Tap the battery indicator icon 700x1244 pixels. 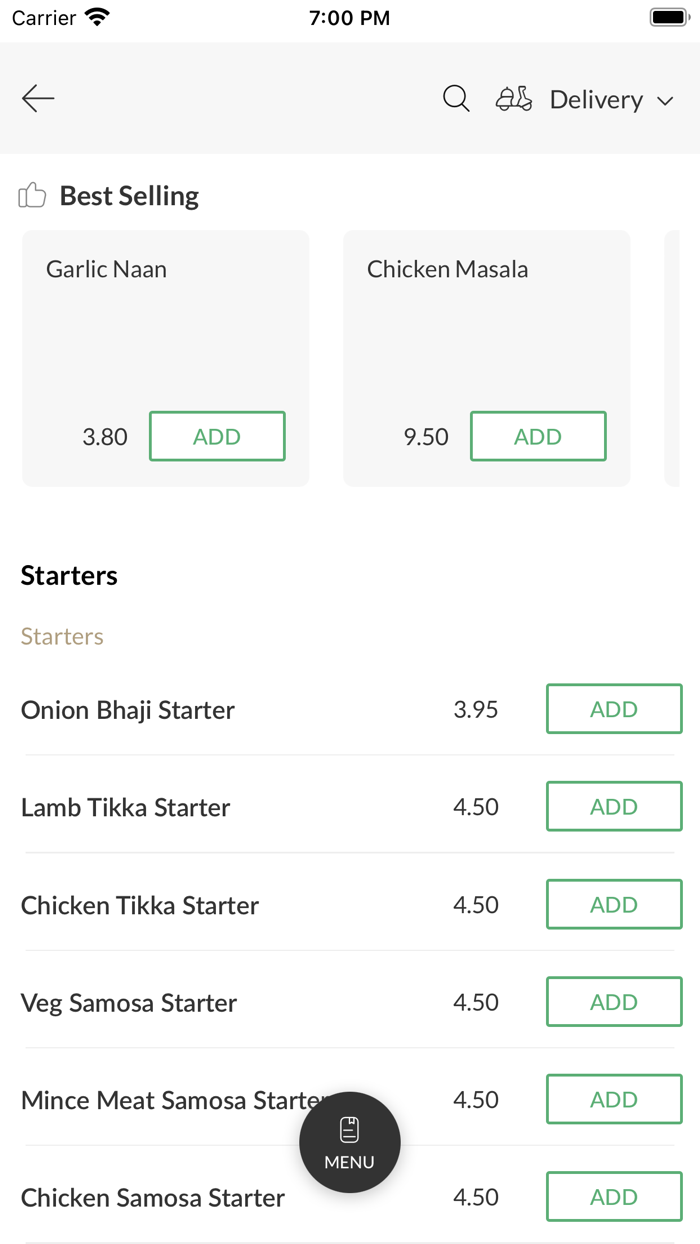pyautogui.click(x=666, y=16)
